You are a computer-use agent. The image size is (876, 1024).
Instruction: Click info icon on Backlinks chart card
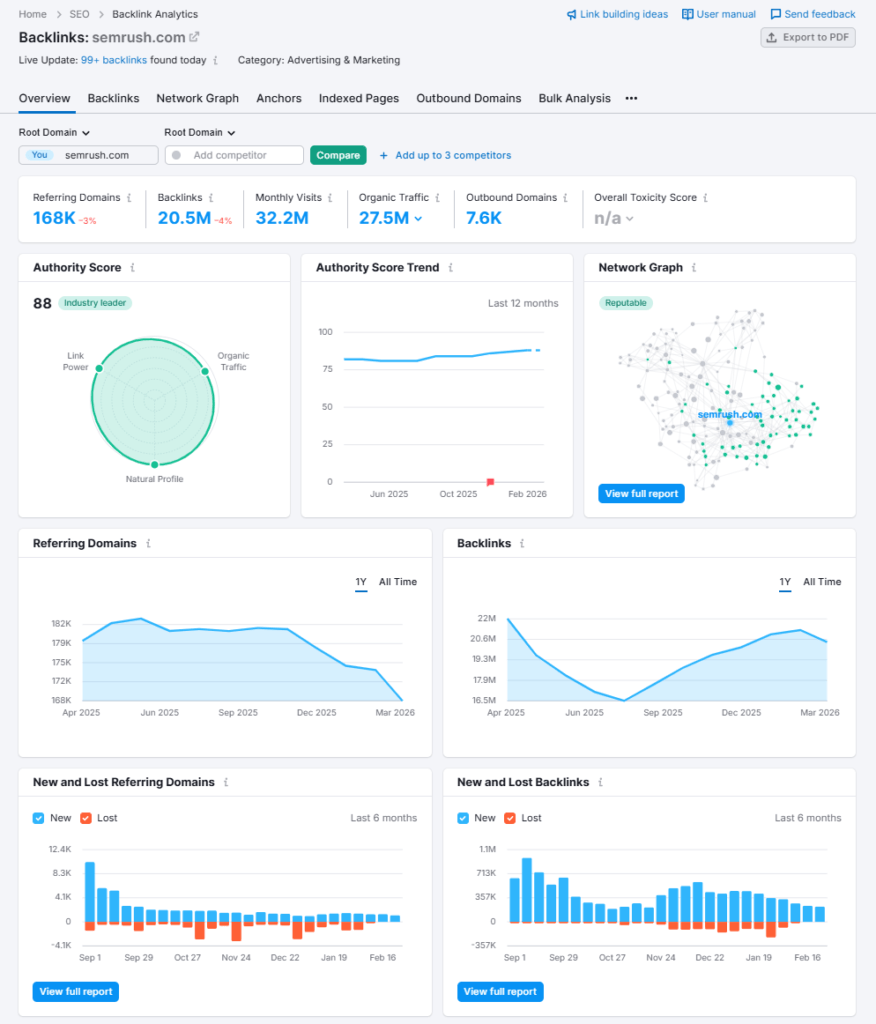tap(522, 543)
